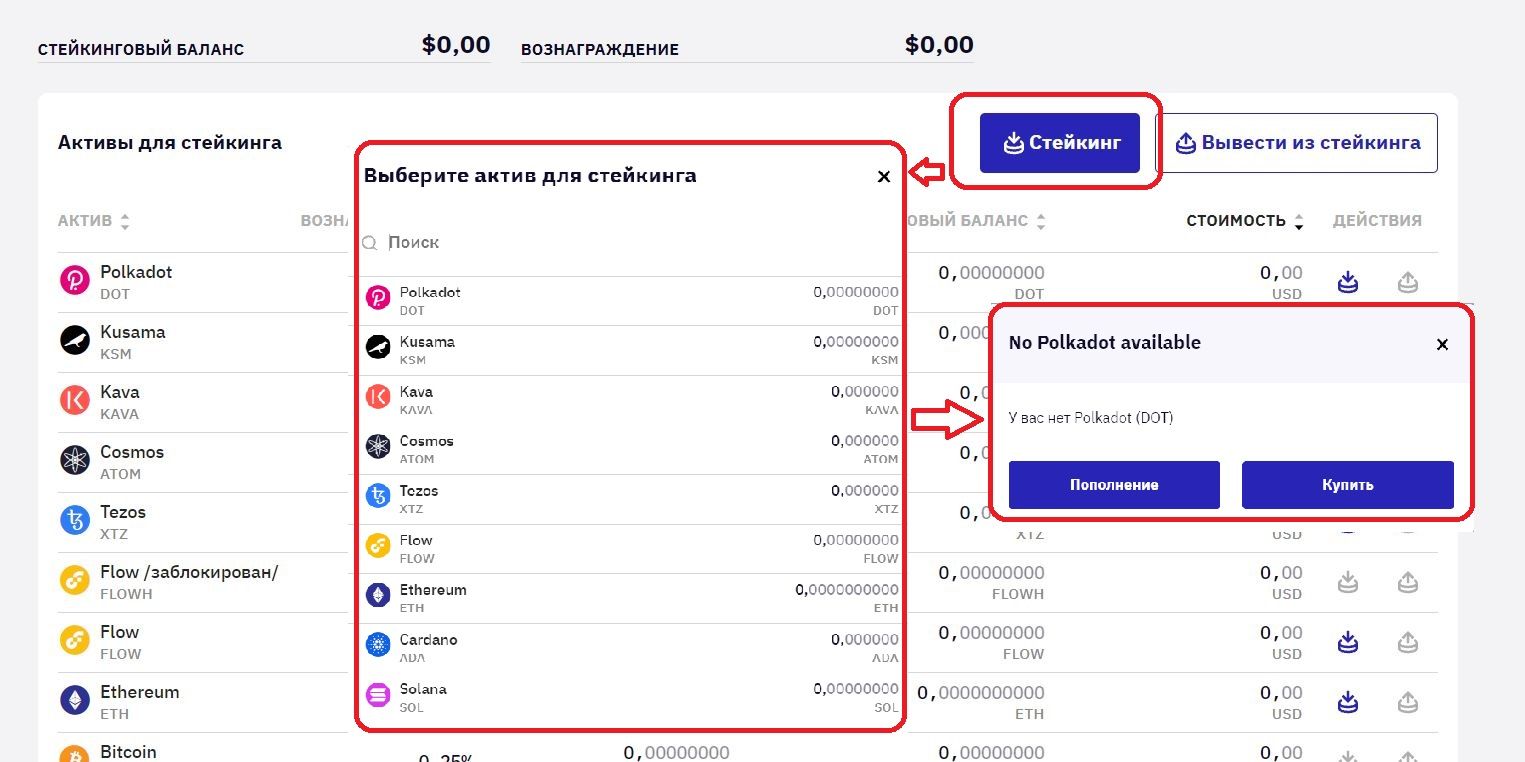1525x762 pixels.
Task: Select Tezos XTZ in the asset picker
Action: point(631,499)
